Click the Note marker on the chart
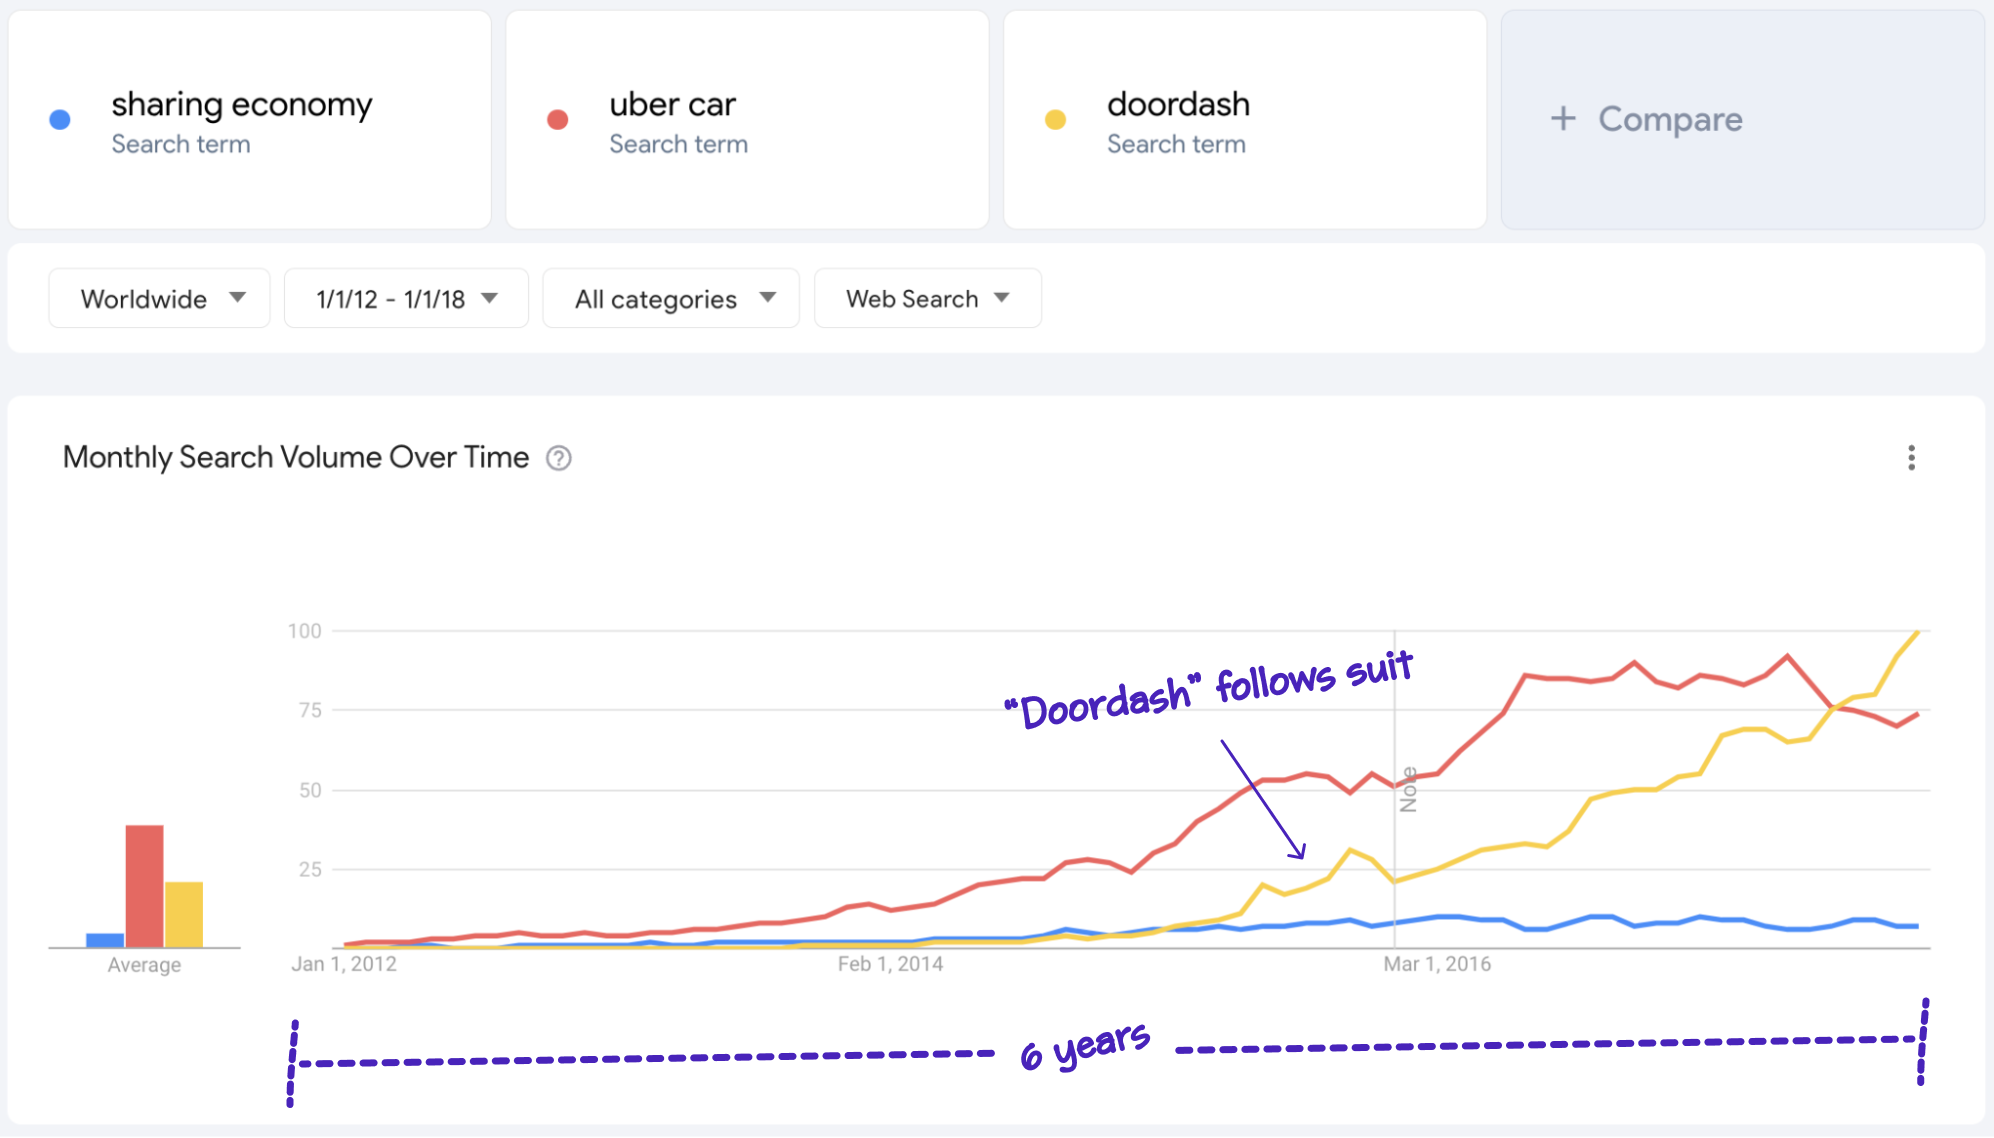 (x=1408, y=789)
